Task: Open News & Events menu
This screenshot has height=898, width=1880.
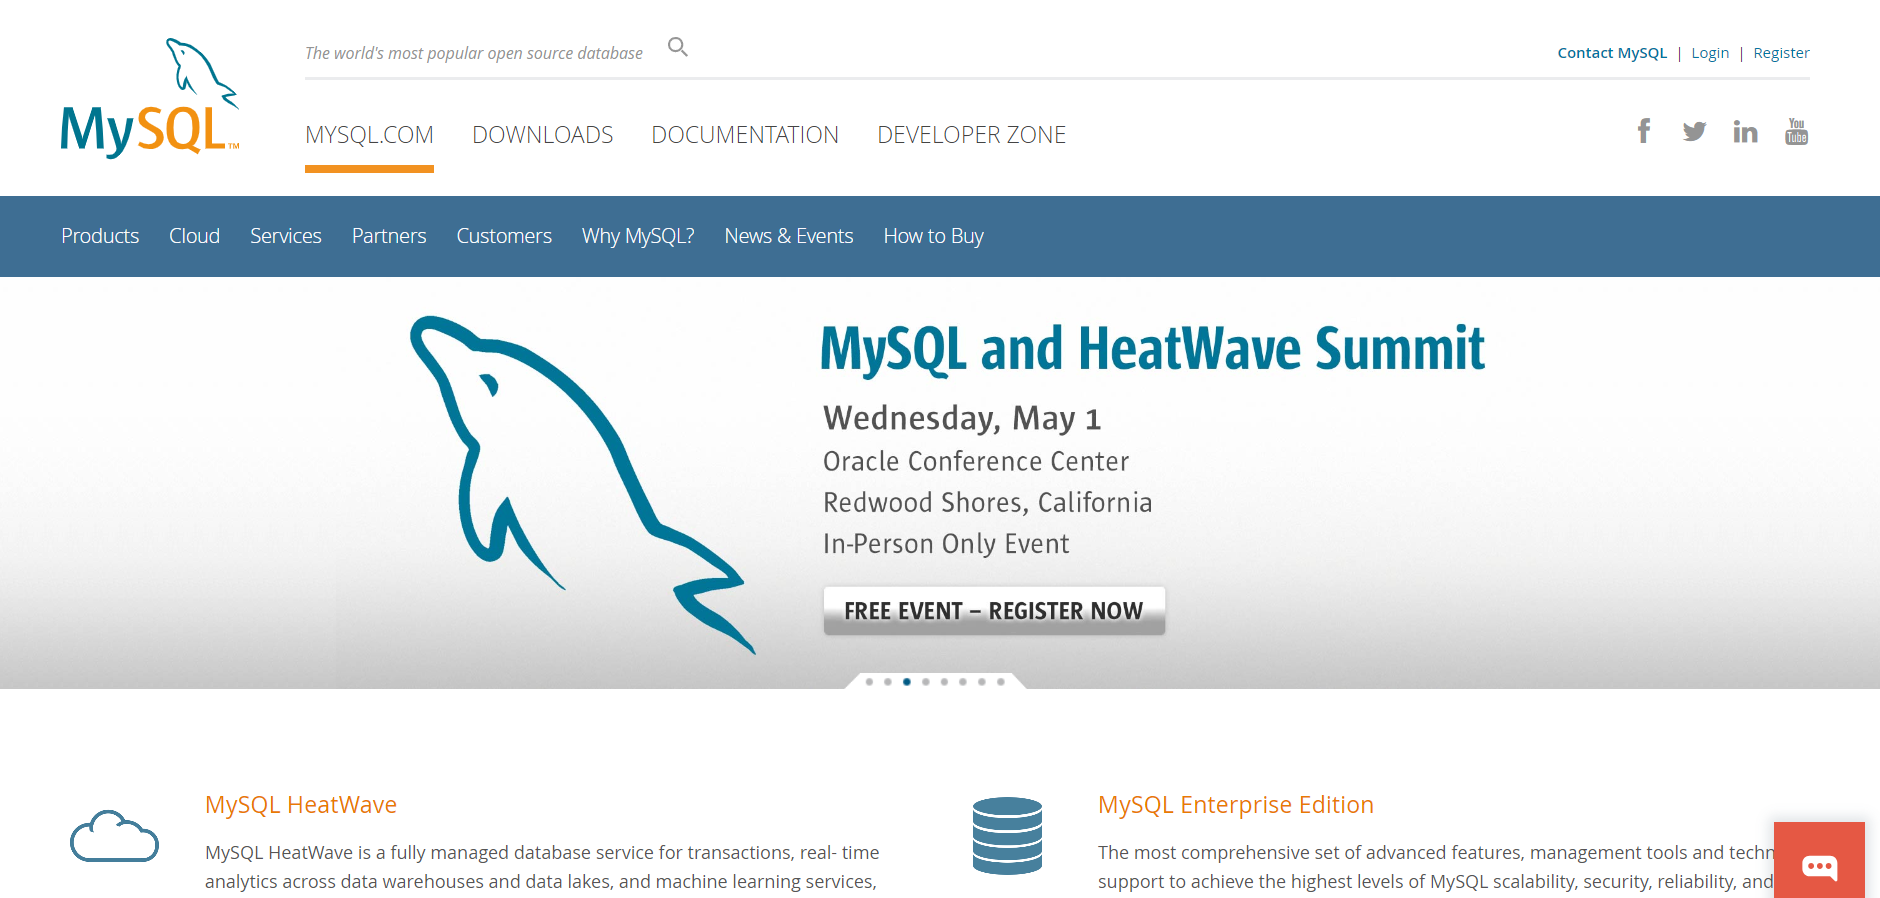Action: [x=788, y=236]
